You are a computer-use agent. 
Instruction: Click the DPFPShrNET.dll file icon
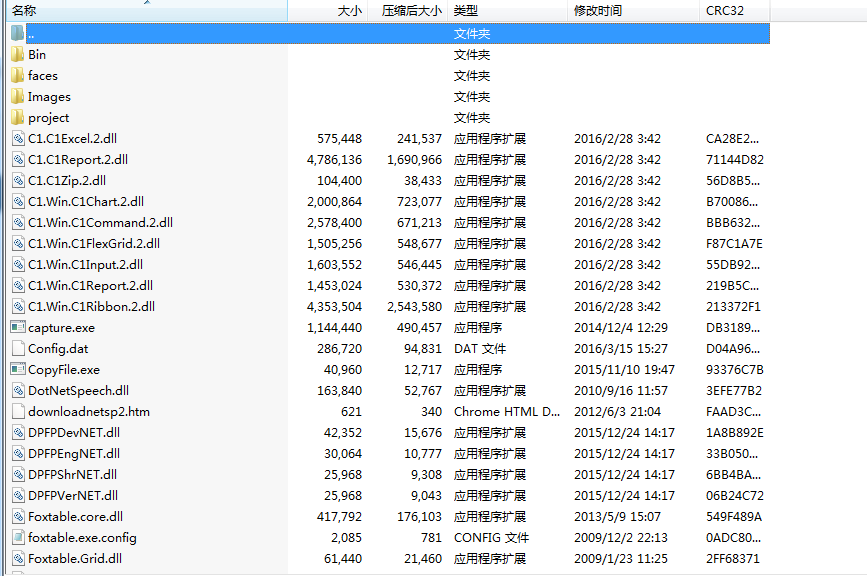tap(18, 475)
